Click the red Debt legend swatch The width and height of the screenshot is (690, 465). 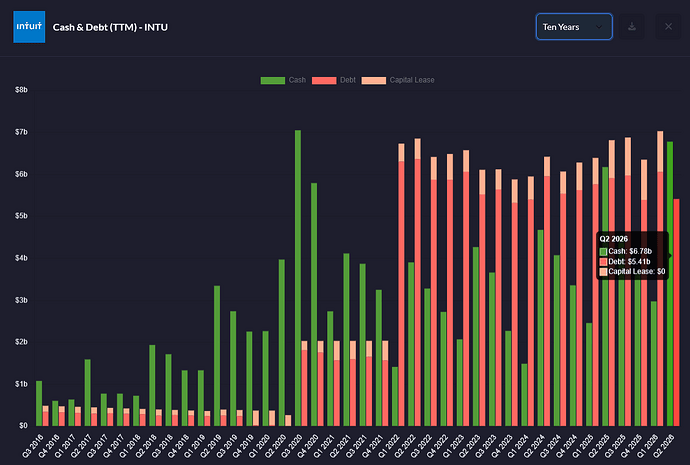pos(324,81)
